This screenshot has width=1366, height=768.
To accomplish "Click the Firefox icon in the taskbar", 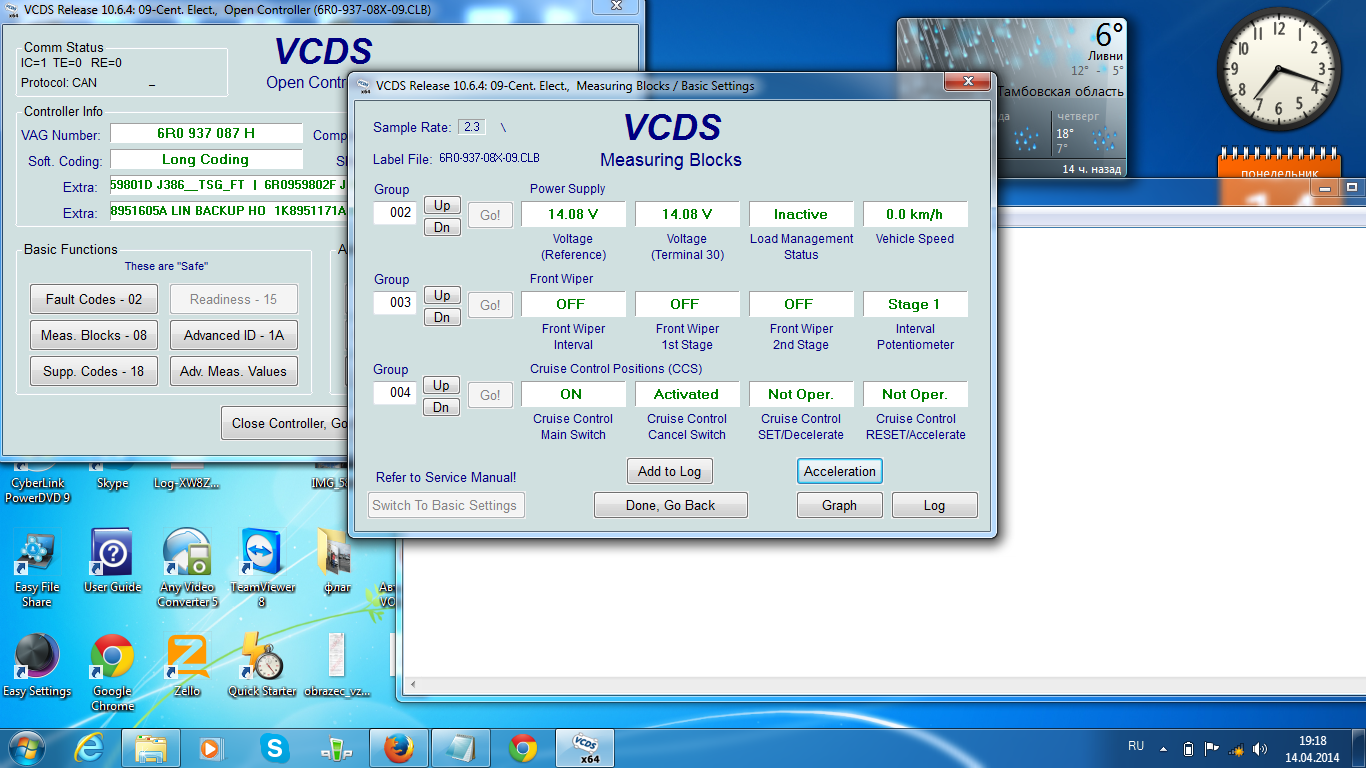I will (398, 748).
